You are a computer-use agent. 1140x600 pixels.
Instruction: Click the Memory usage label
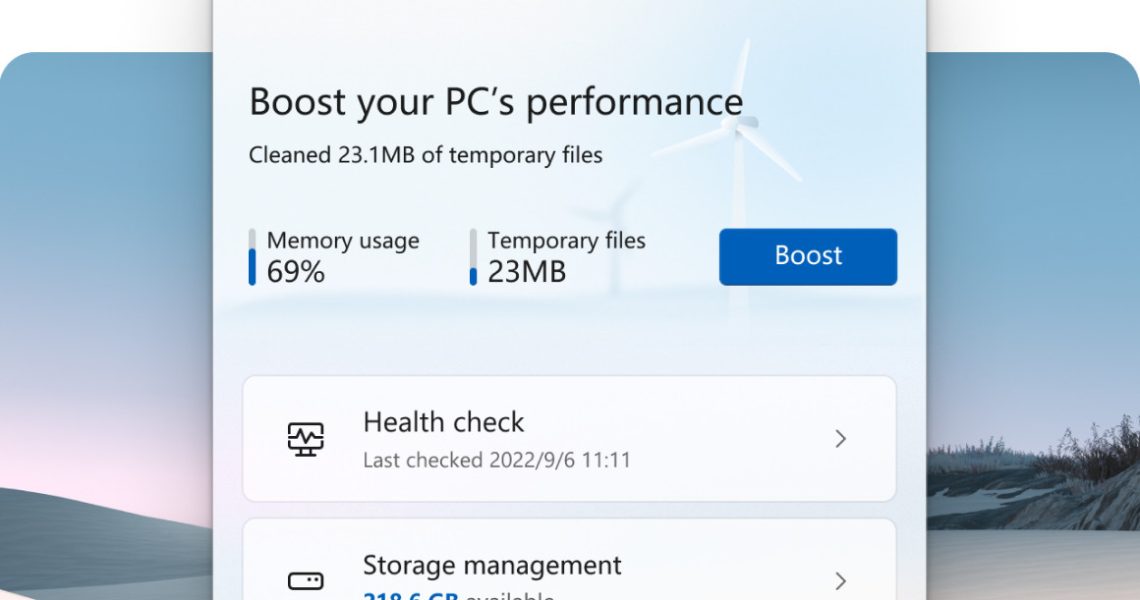pyautogui.click(x=342, y=241)
